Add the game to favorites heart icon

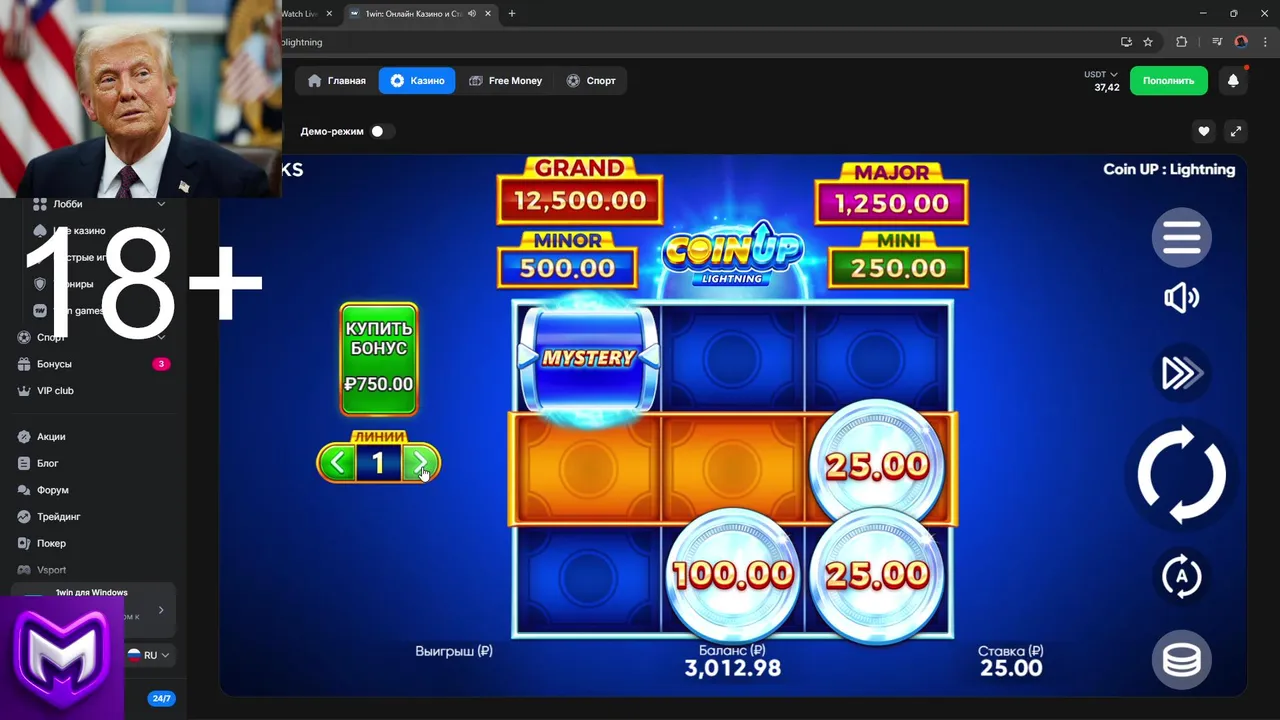[1204, 131]
